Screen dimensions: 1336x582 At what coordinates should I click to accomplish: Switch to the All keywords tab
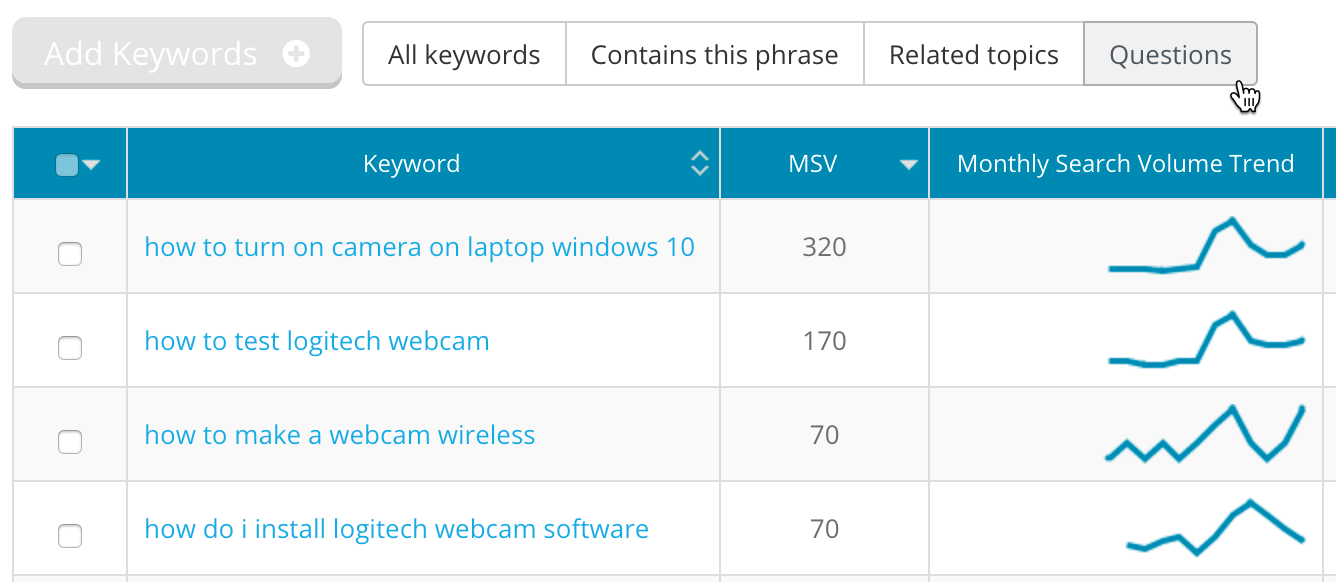(464, 55)
